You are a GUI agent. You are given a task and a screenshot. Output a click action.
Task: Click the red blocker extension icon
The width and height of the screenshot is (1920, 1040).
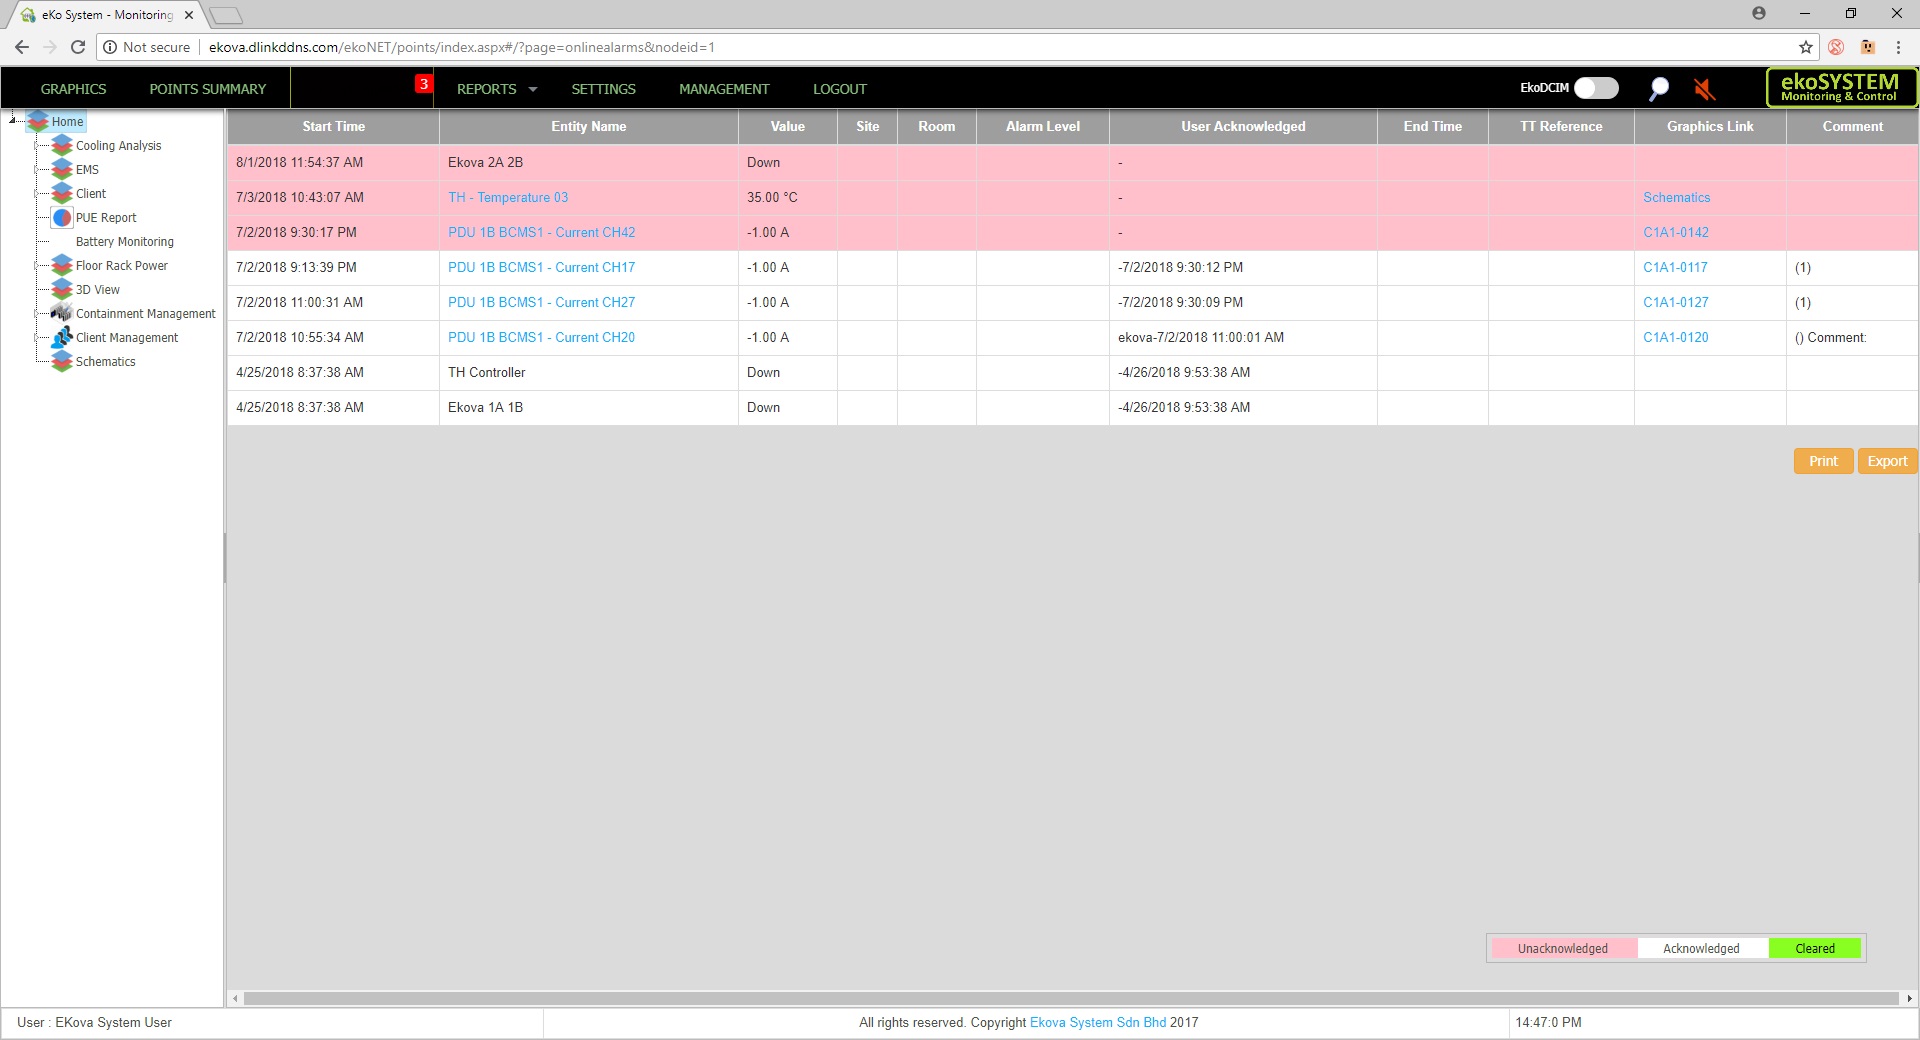pyautogui.click(x=1836, y=47)
